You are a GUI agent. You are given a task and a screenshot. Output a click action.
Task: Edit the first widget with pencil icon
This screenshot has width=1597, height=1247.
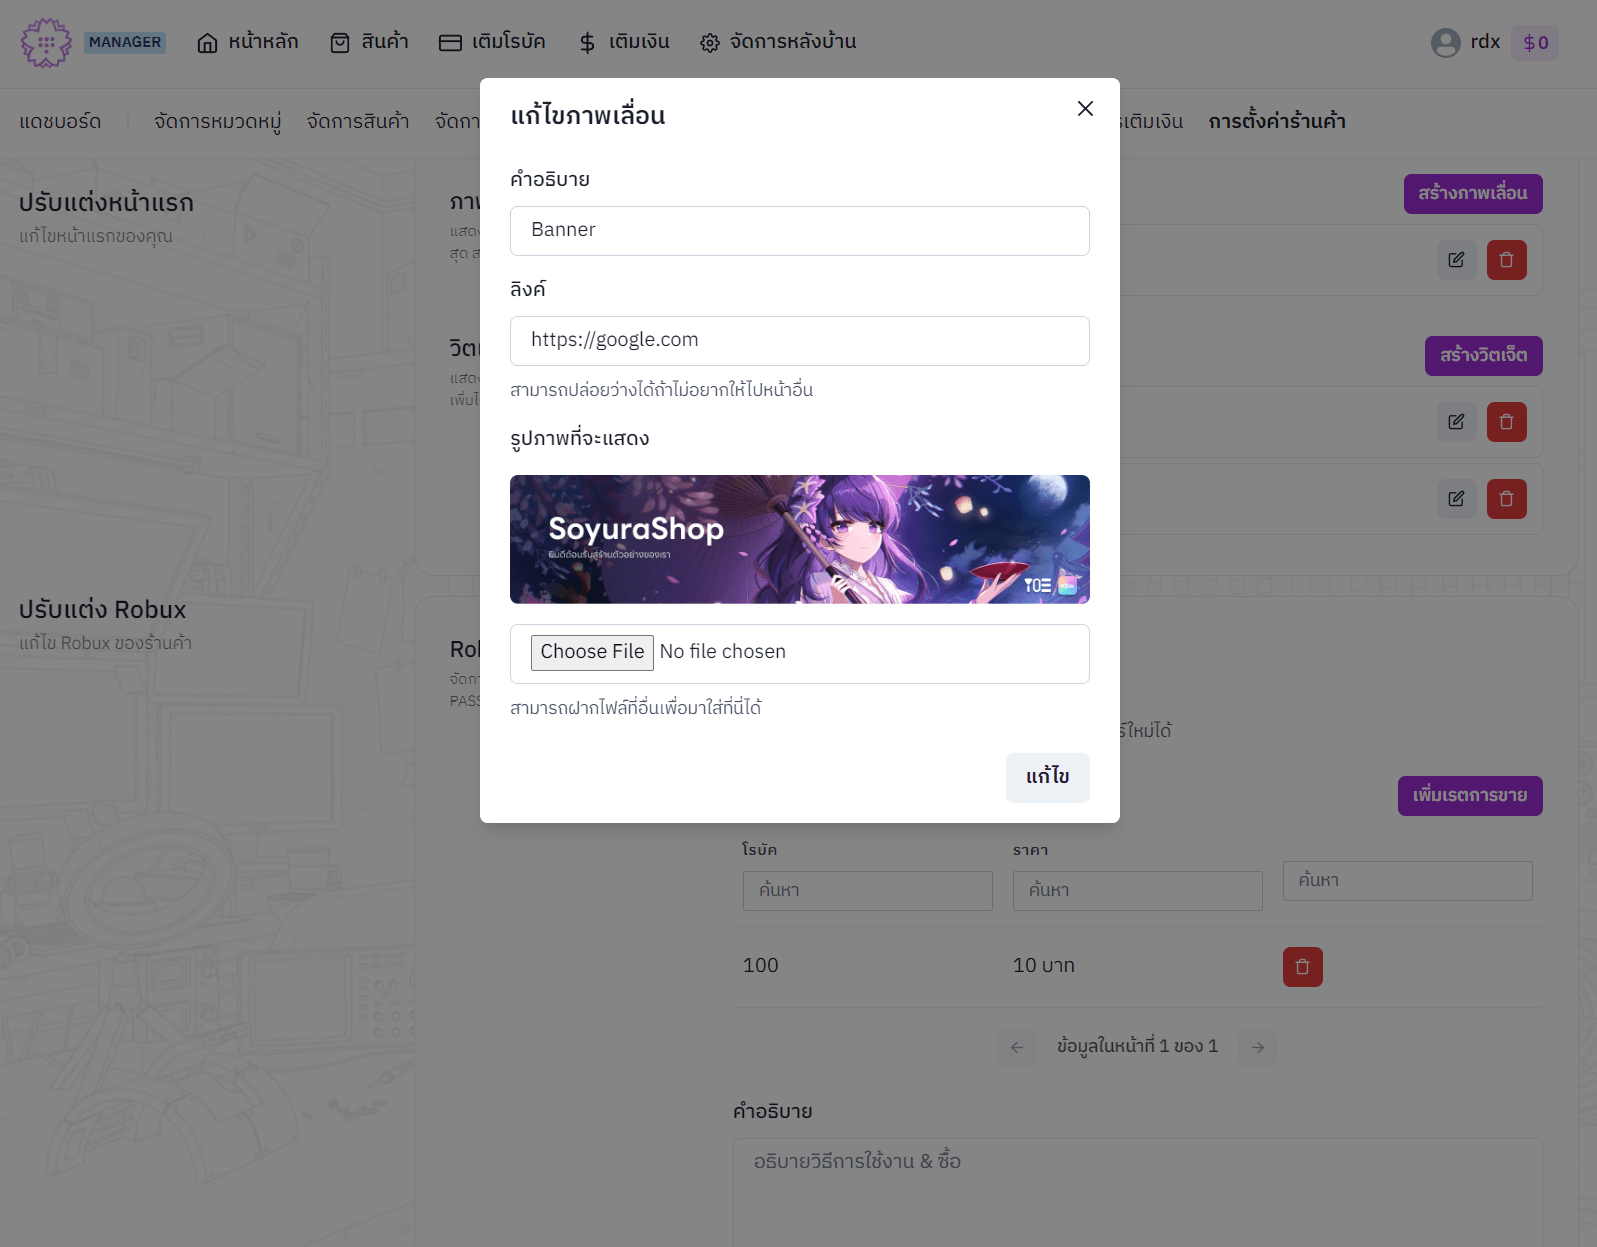click(1456, 422)
